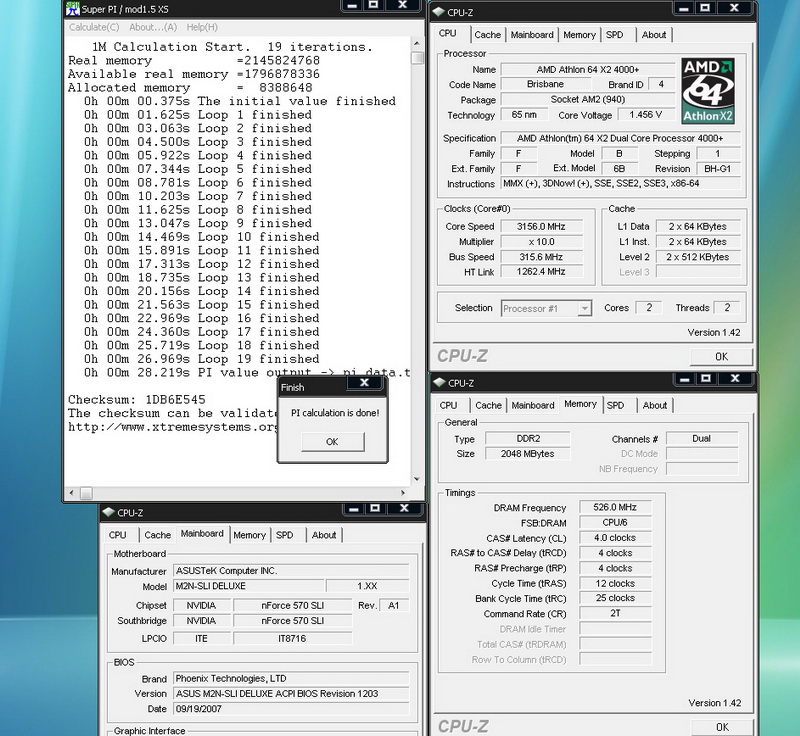
Task: Switch to Cache tab in top CPU-Z window
Action: pos(487,35)
